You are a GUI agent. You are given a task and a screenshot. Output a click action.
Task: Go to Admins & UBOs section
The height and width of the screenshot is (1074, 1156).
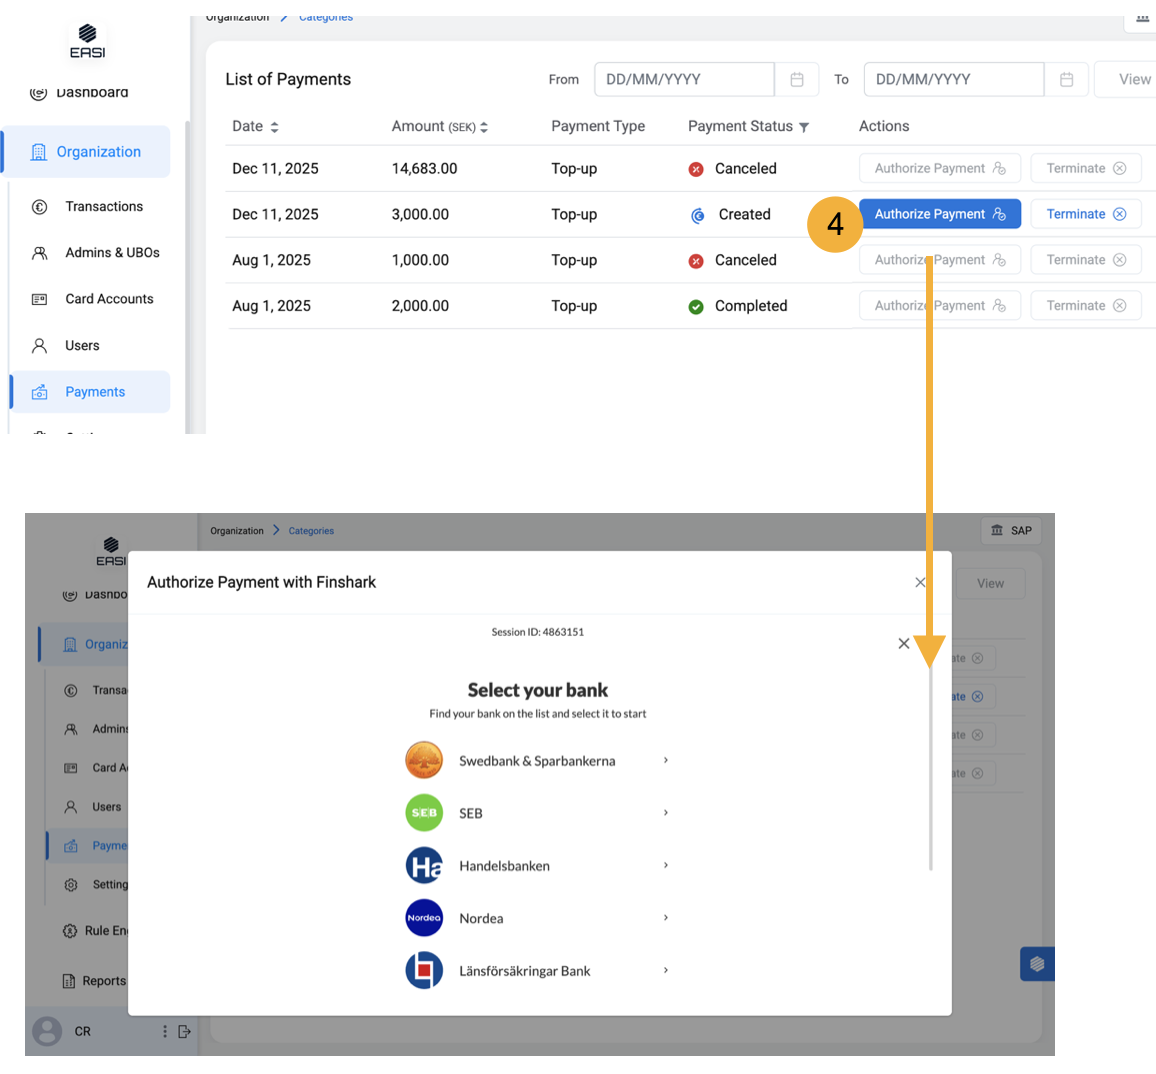click(112, 253)
